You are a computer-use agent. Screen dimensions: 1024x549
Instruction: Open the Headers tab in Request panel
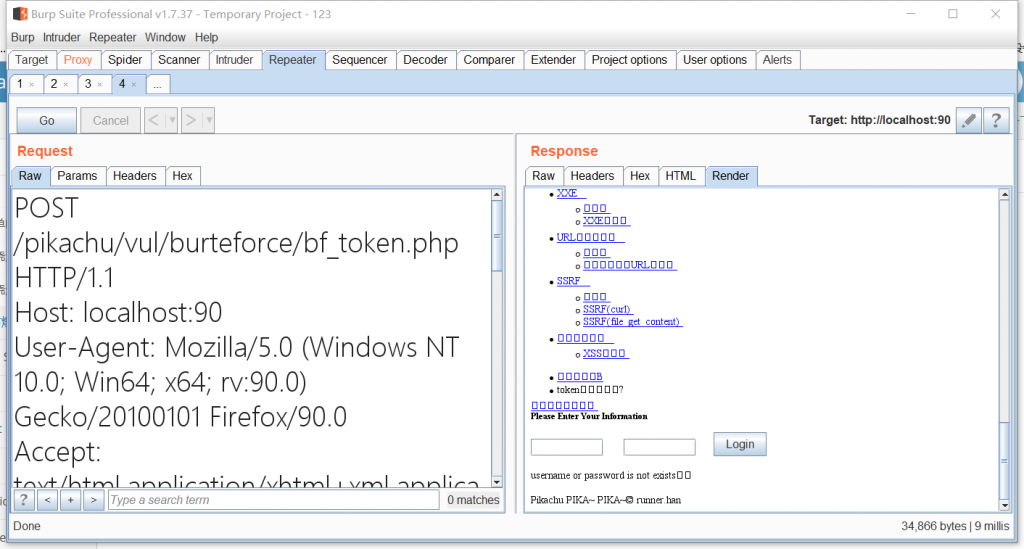tap(134, 176)
